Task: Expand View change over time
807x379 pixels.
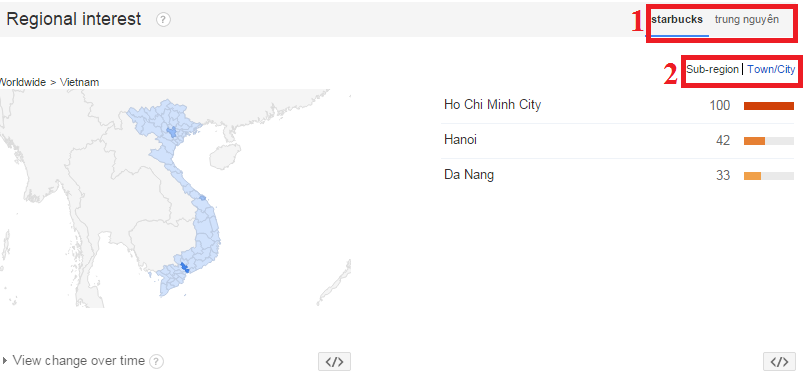Action: point(79,361)
